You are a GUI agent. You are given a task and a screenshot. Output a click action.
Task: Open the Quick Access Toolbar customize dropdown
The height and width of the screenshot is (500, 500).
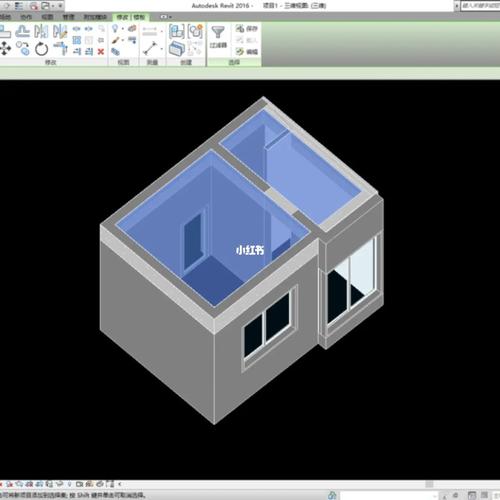point(60,6)
